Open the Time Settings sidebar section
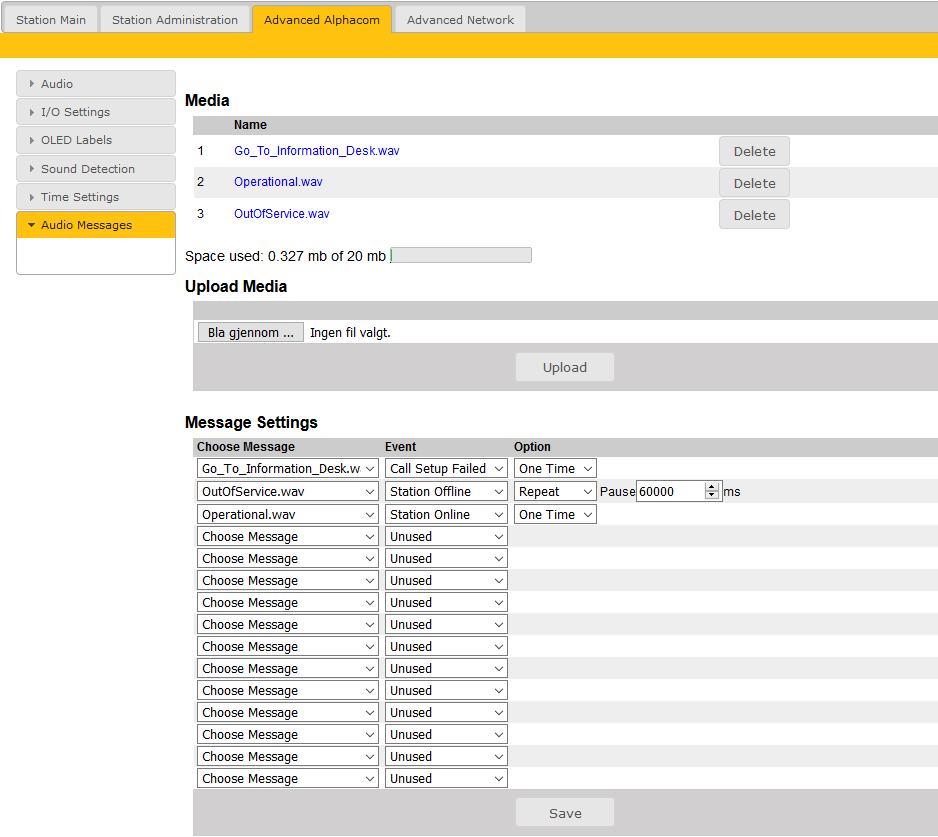 (x=96, y=197)
